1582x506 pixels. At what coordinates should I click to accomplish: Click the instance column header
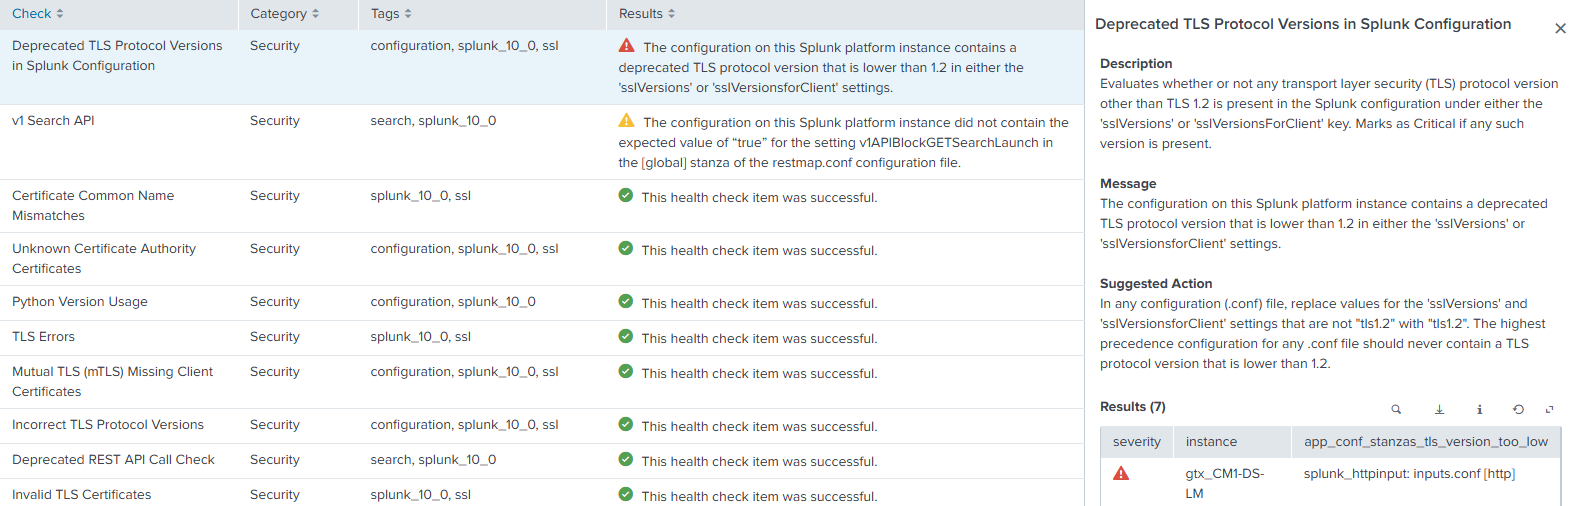1211,442
